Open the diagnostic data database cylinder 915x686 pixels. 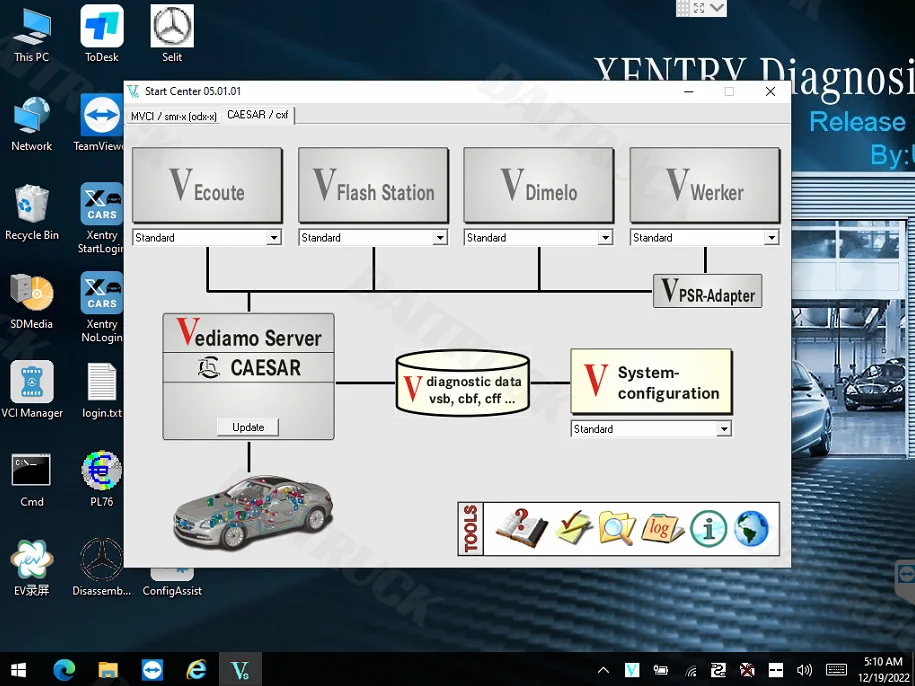point(463,383)
